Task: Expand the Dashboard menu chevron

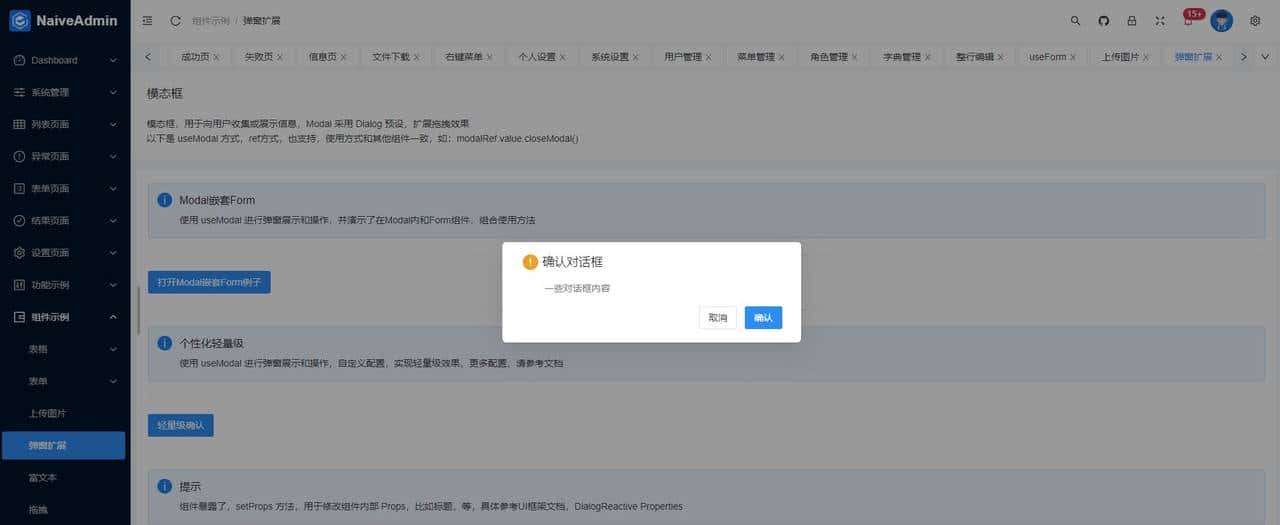Action: (113, 60)
